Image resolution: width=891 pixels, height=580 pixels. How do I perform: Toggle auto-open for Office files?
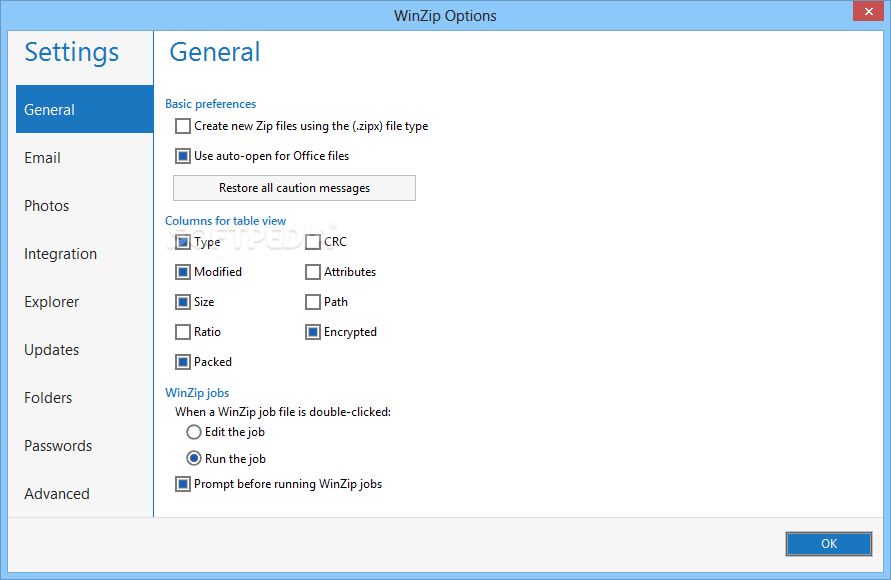(182, 156)
